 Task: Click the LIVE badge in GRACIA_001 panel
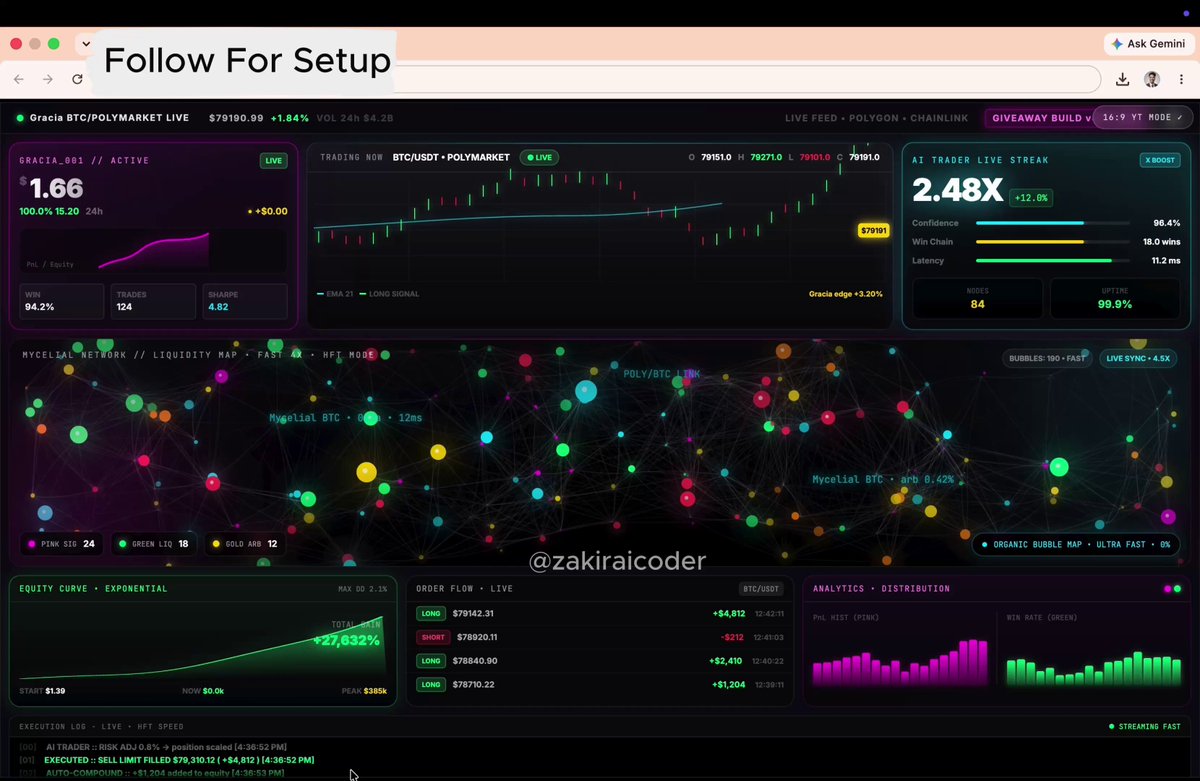(272, 160)
